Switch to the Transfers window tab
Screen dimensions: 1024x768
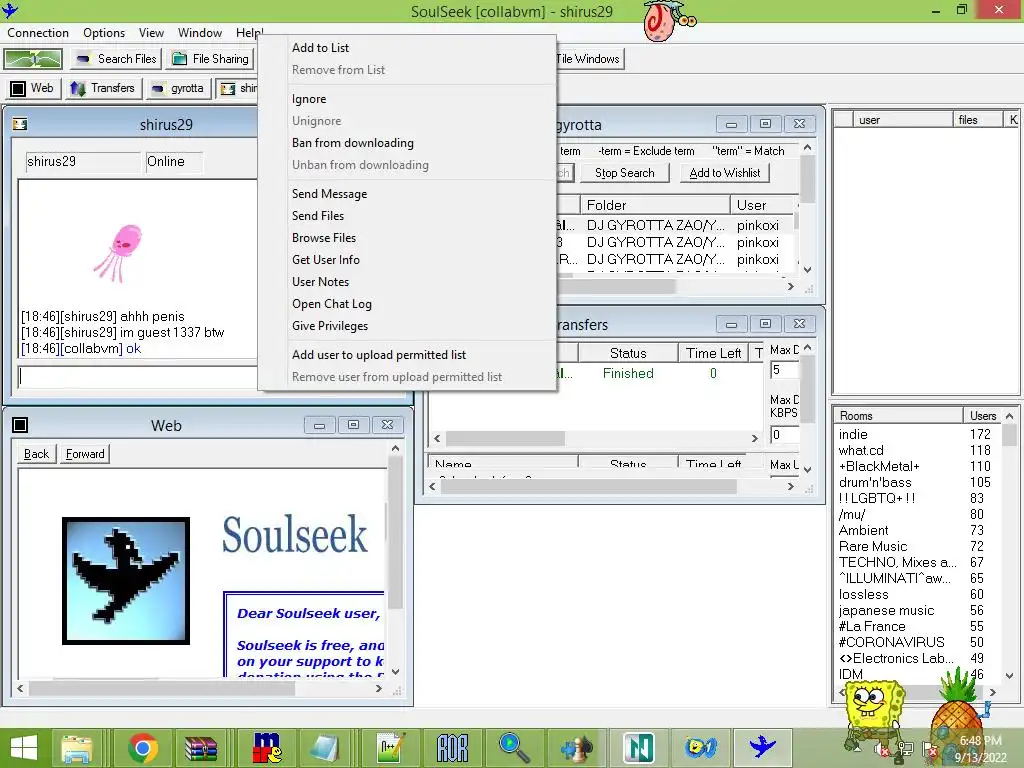[103, 88]
